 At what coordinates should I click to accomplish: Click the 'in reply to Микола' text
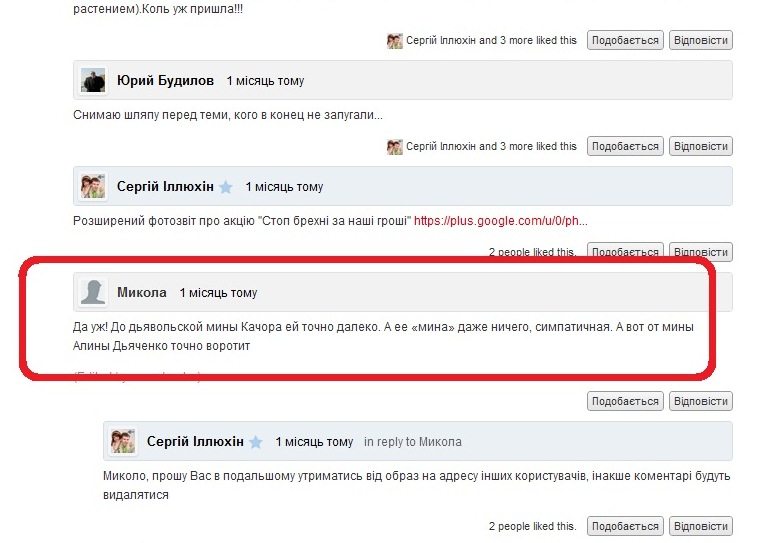413,442
